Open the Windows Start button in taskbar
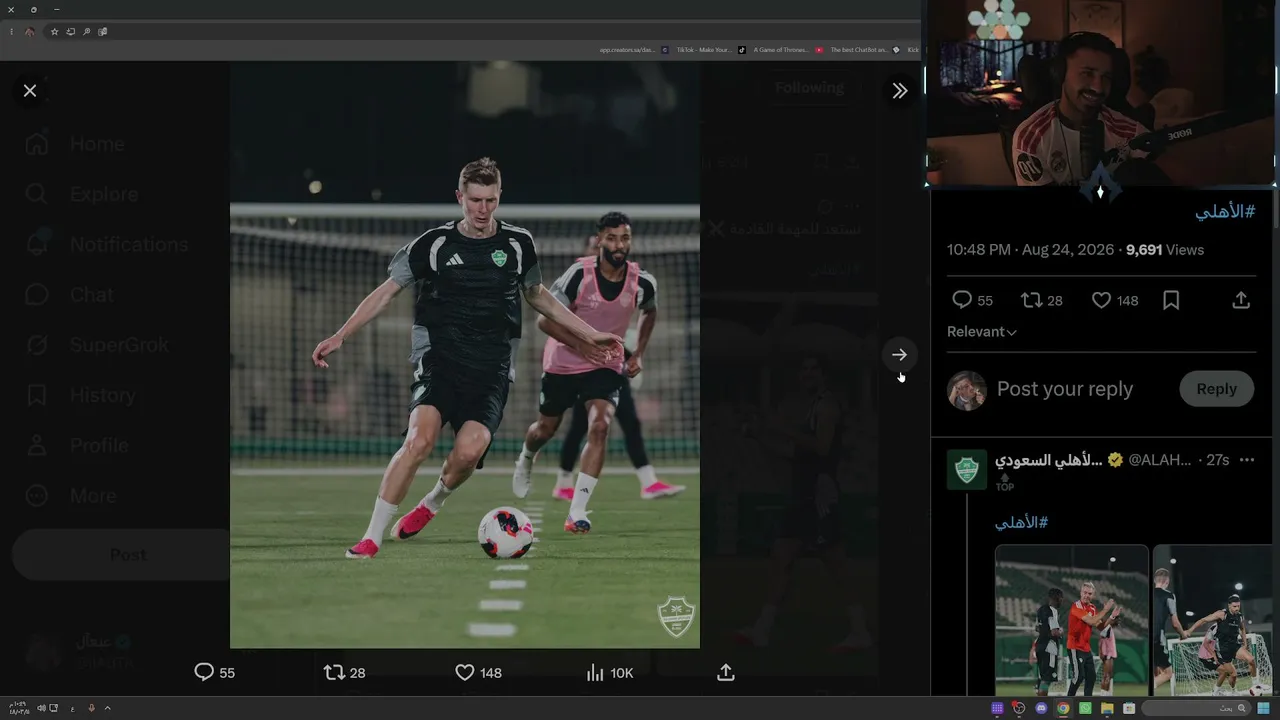Screen dimensions: 1280x720 pos(1263,708)
